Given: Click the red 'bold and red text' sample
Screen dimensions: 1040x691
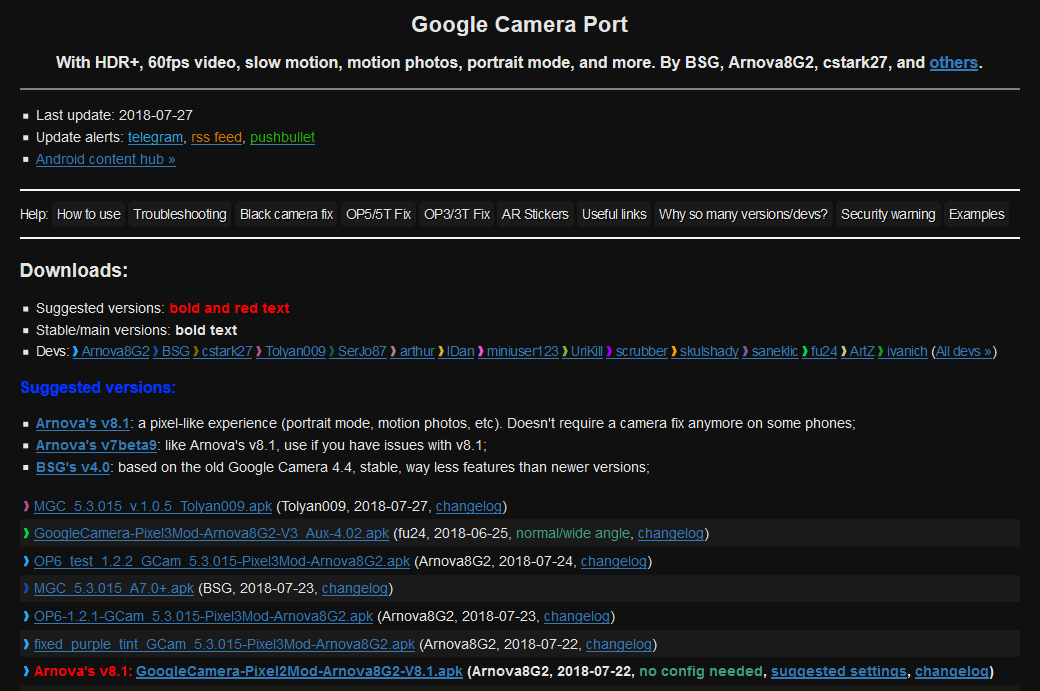Looking at the screenshot, I should tap(229, 308).
